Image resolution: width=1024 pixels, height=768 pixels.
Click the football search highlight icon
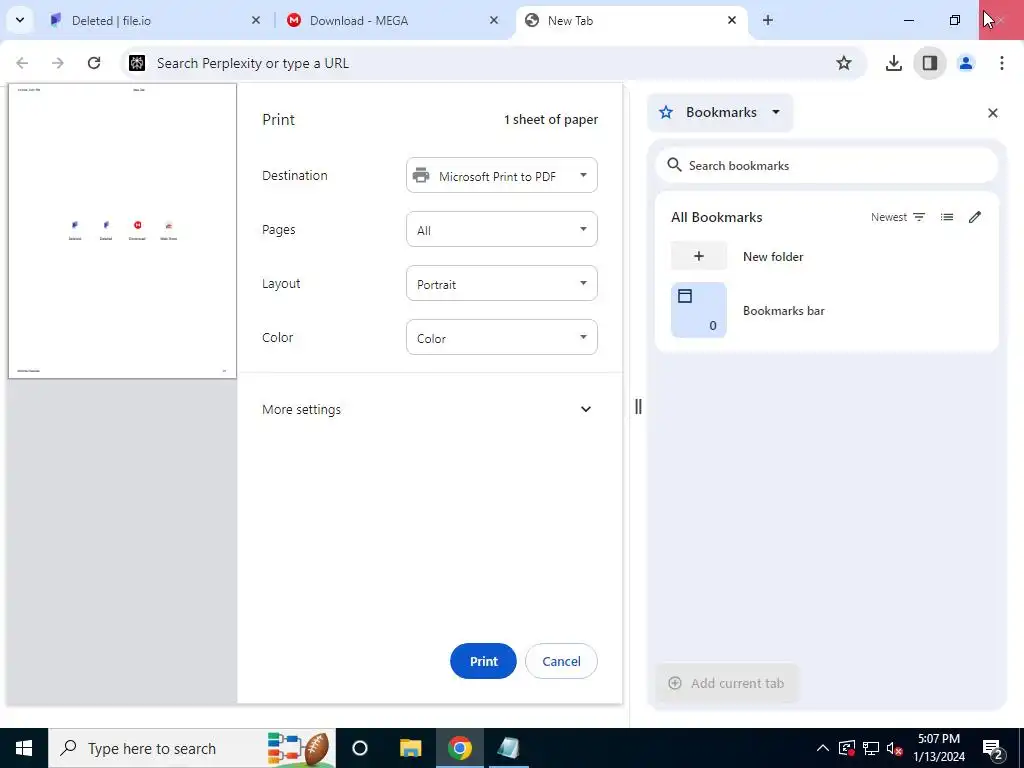coord(299,748)
